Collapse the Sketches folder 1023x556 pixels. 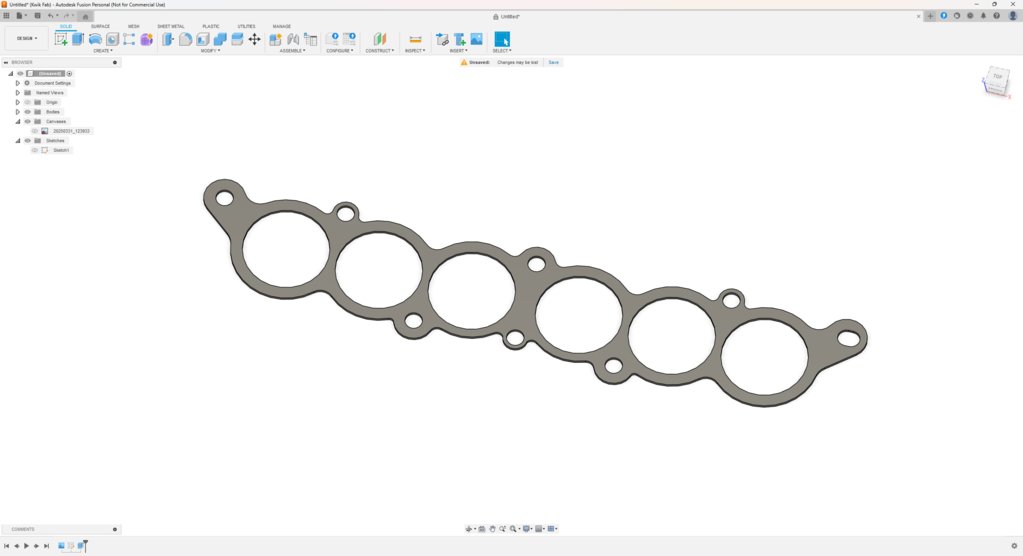(x=18, y=140)
